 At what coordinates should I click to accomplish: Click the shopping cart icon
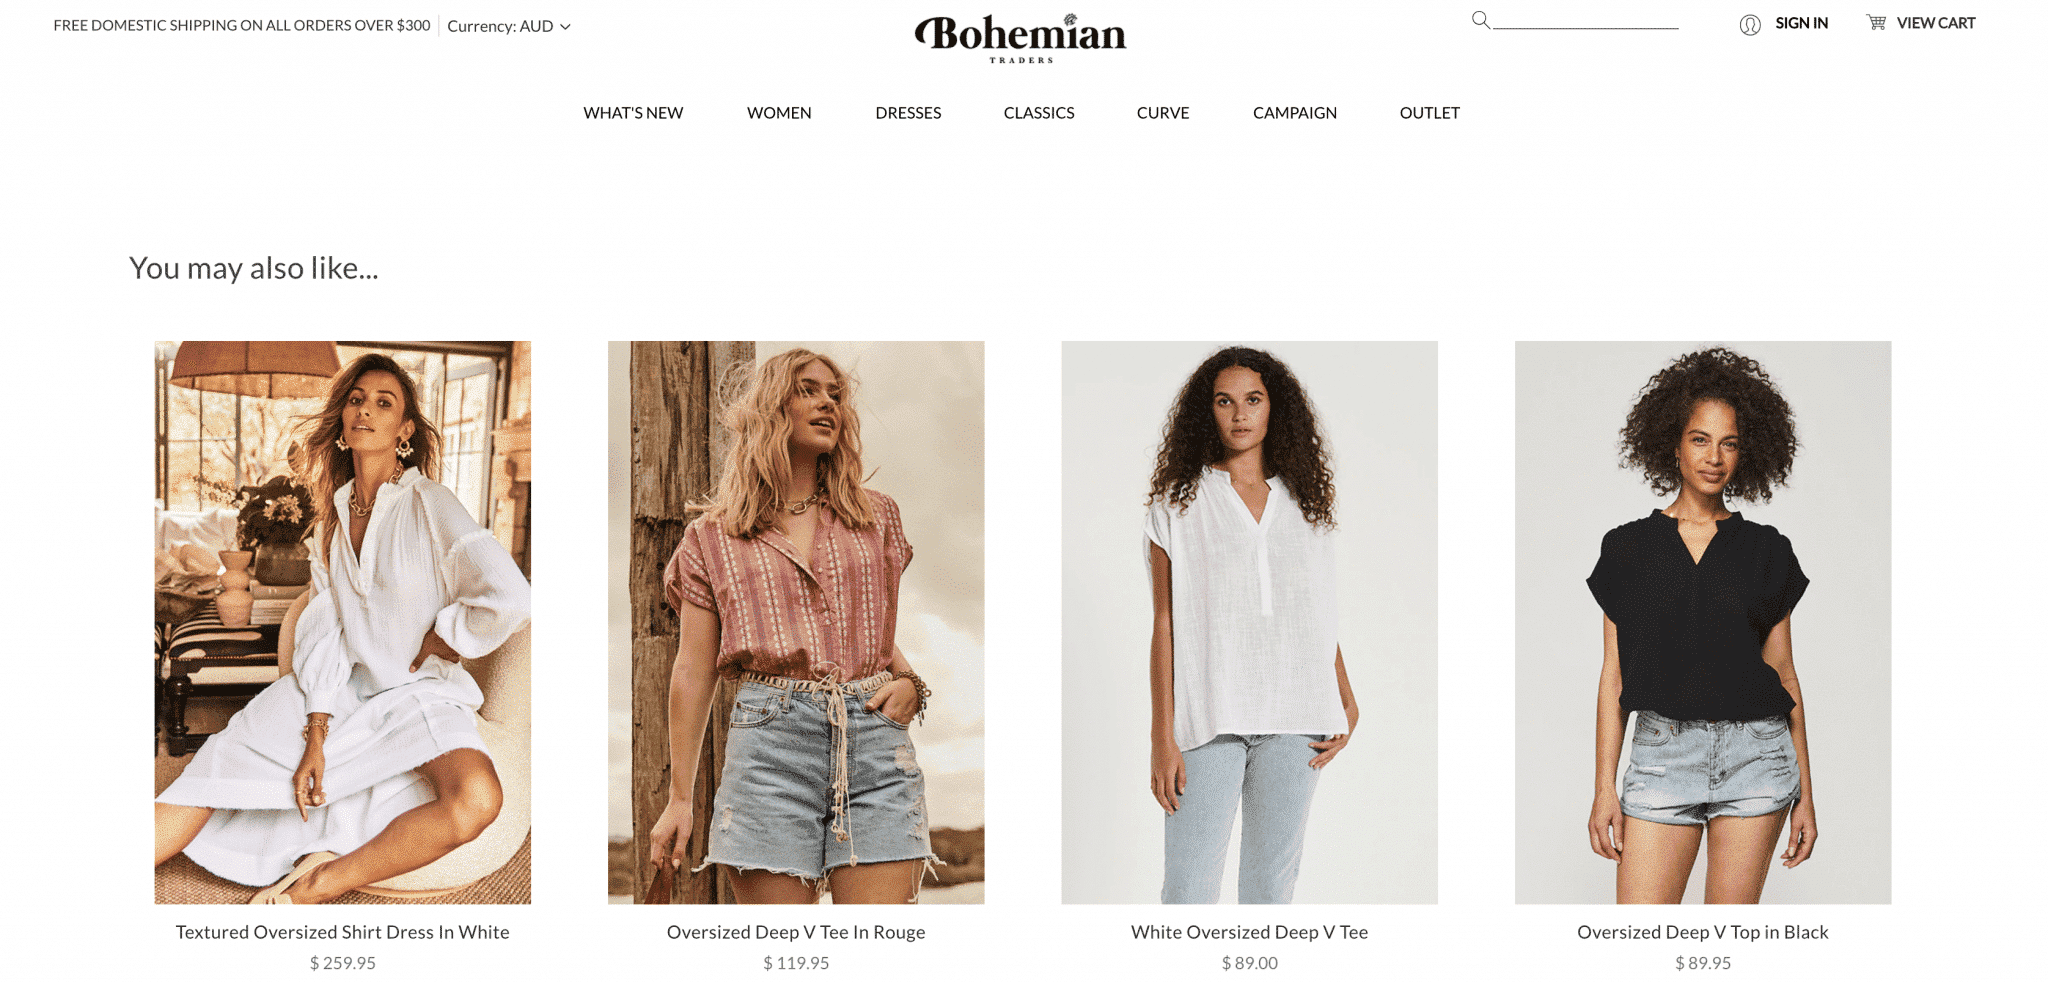pyautogui.click(x=1876, y=22)
